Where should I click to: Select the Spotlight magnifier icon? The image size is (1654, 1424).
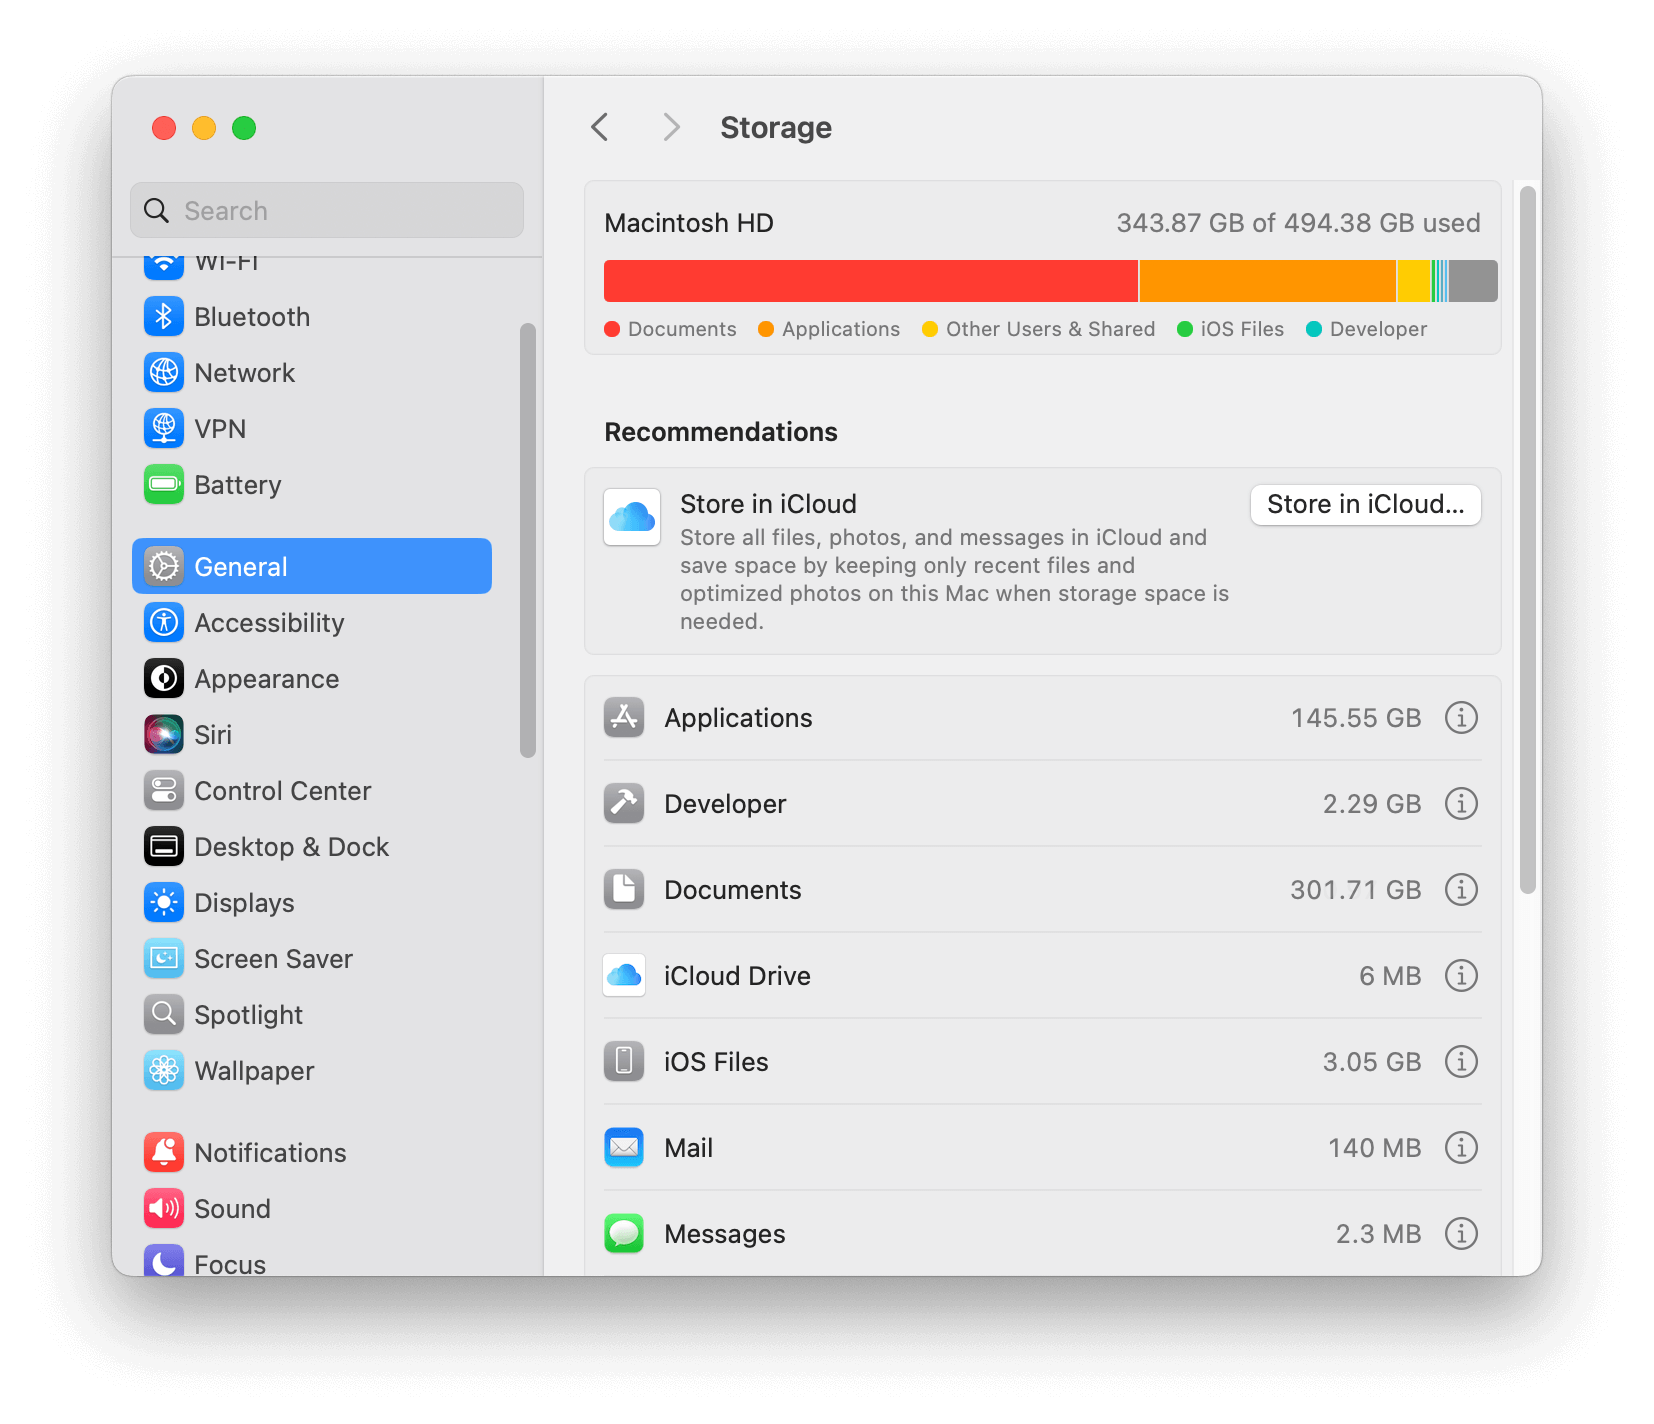pyautogui.click(x=164, y=1015)
